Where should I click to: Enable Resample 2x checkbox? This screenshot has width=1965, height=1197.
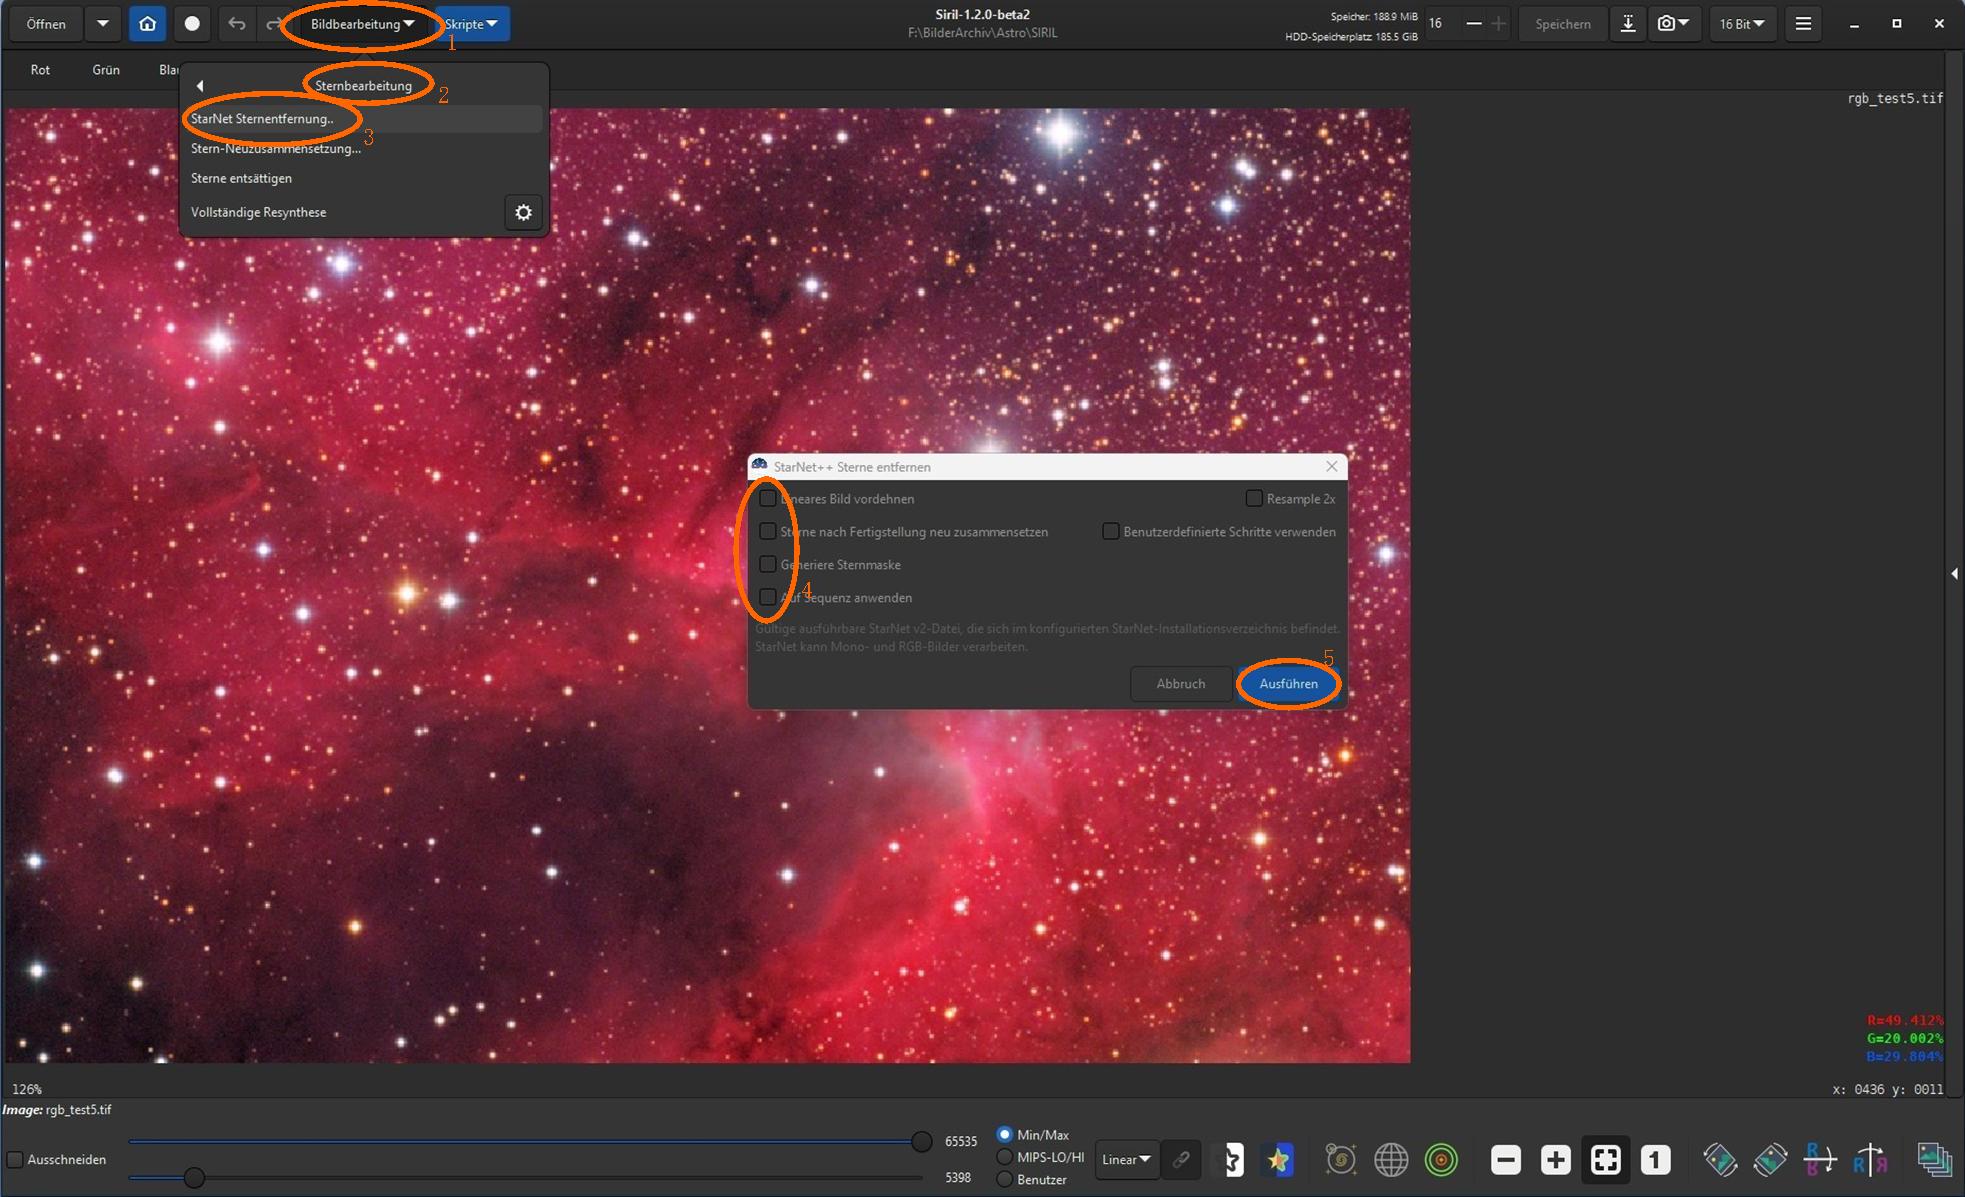tap(1253, 498)
